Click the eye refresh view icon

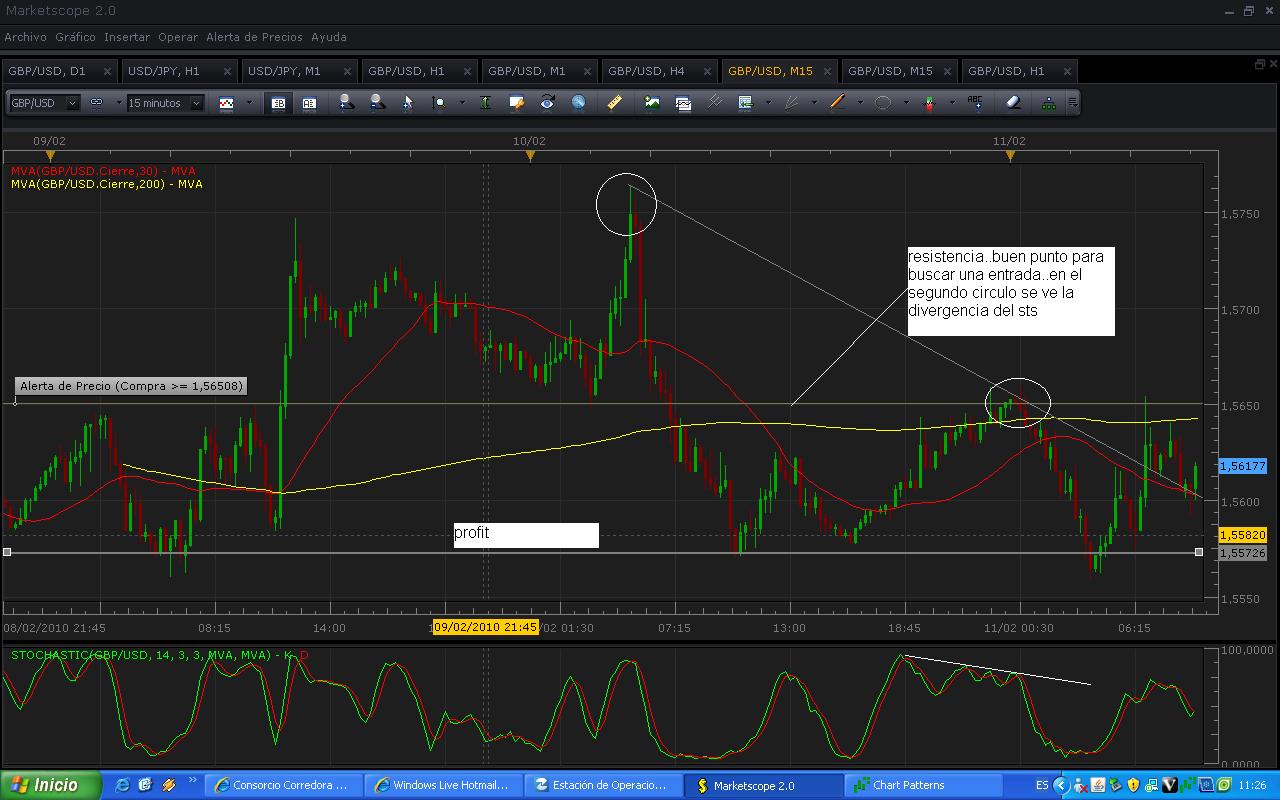tap(547, 102)
